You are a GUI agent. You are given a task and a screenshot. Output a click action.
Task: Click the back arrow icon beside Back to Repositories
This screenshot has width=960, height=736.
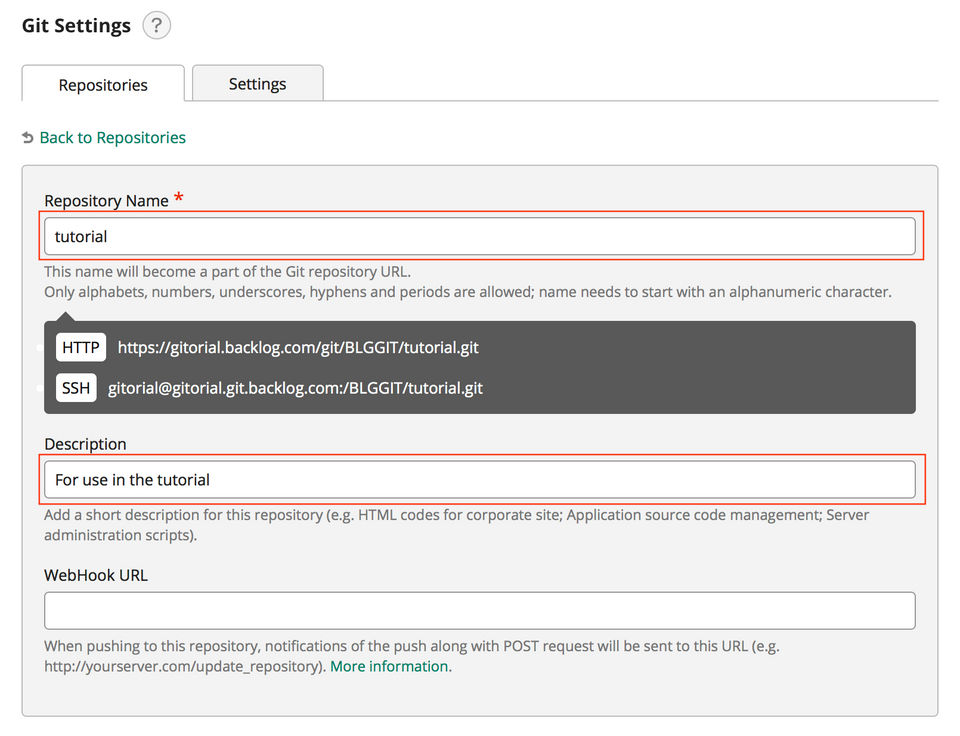click(x=28, y=138)
